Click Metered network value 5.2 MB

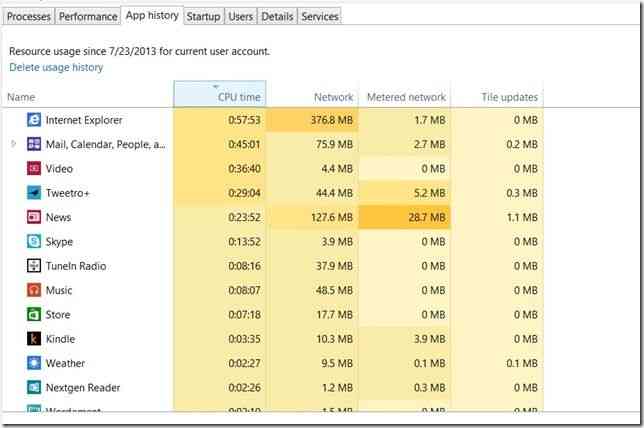tap(430, 193)
